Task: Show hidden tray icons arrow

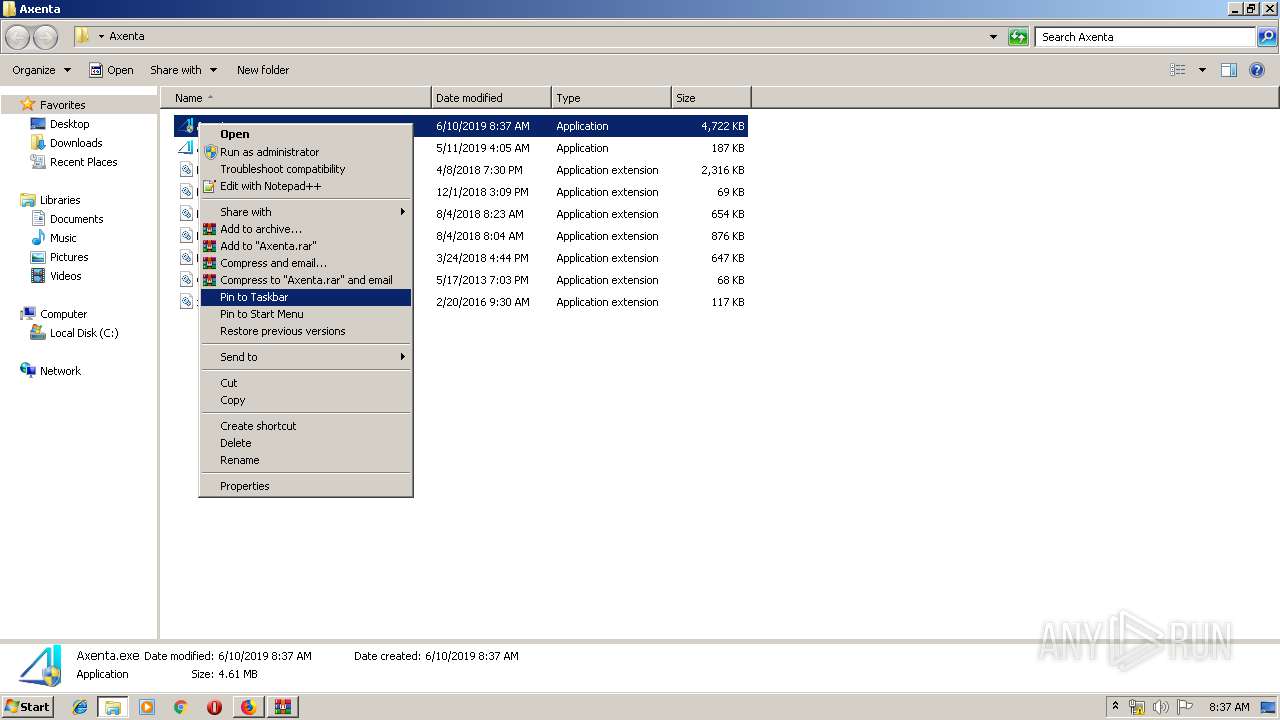Action: tap(1115, 707)
